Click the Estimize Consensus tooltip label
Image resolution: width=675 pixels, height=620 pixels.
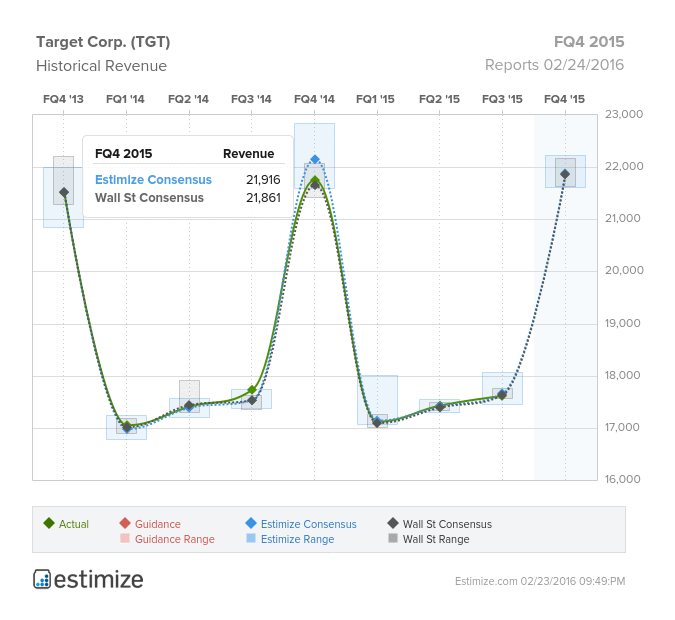153,180
